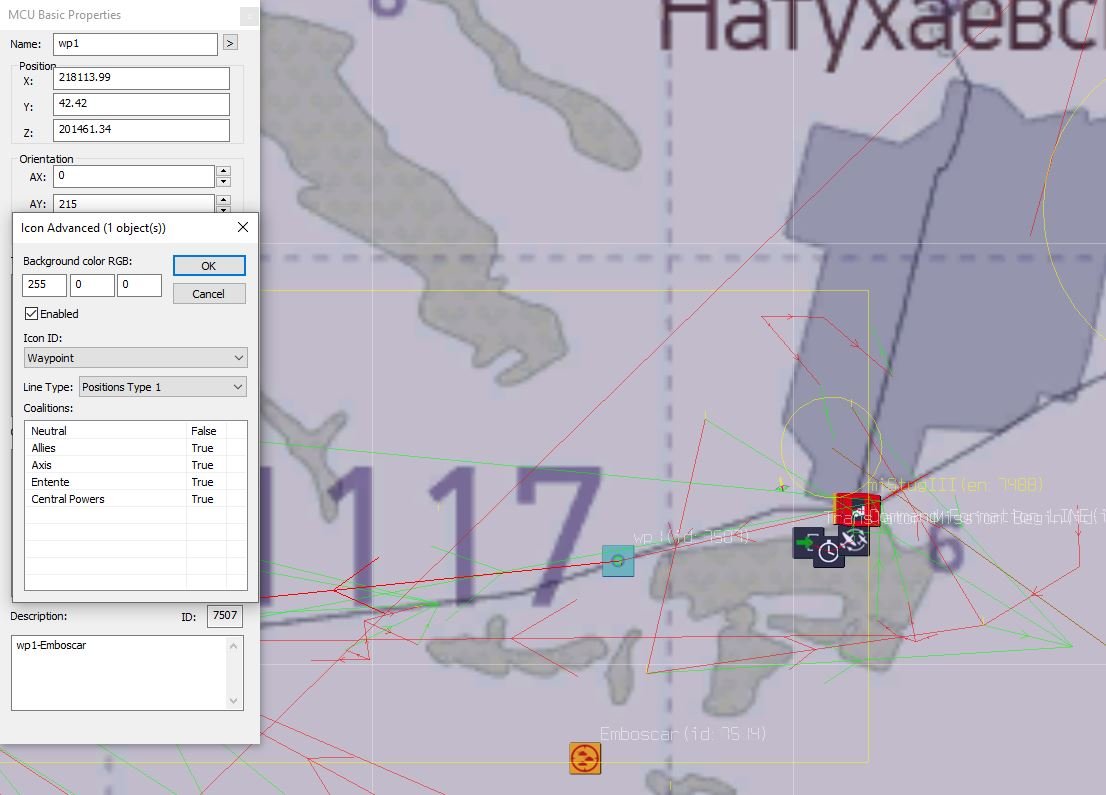The height and width of the screenshot is (795, 1106).
Task: Select the Central Powers coalition row
Action: (135, 499)
